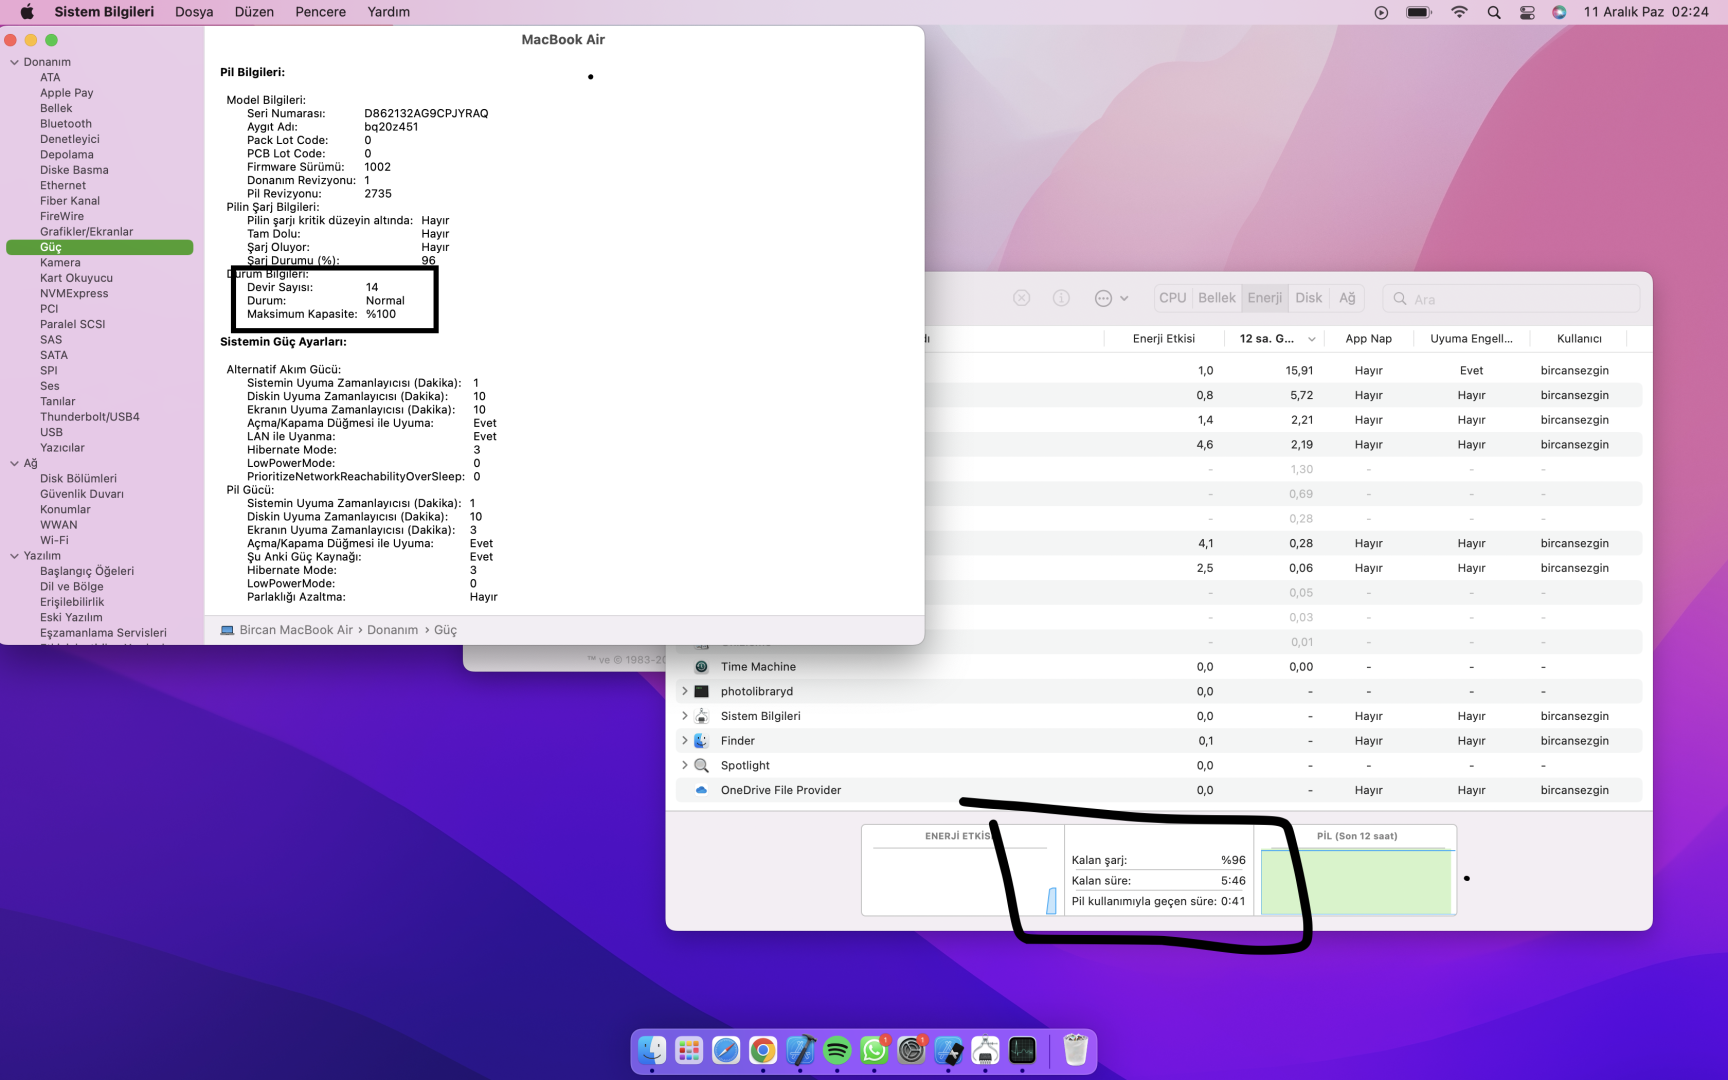The image size is (1728, 1080).
Task: Open the Dosya menu
Action: (x=194, y=12)
